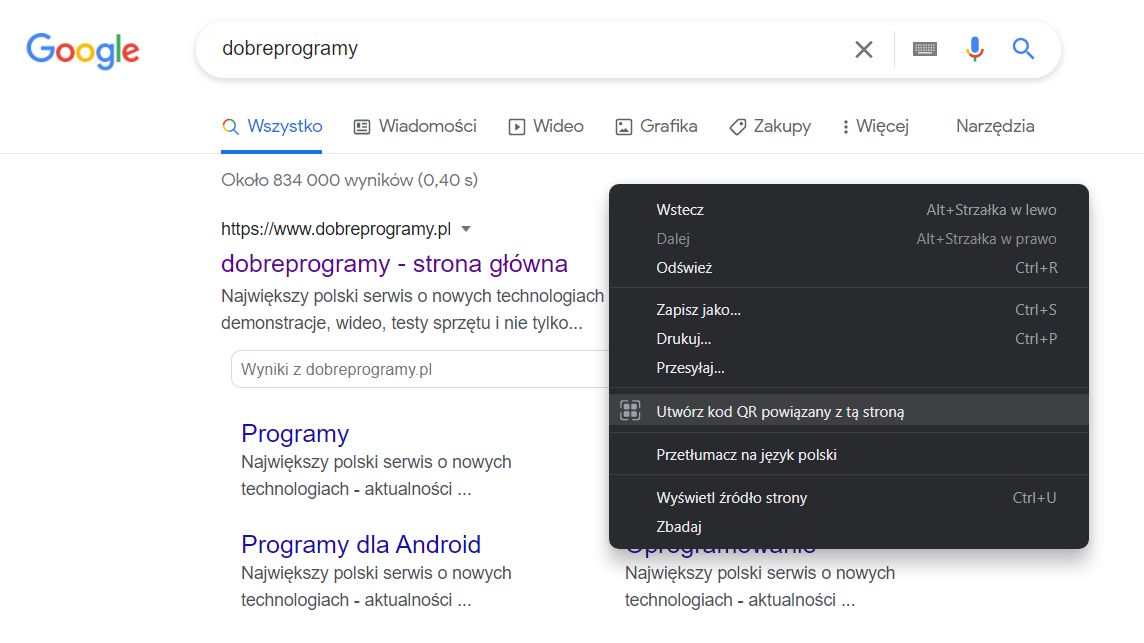1144x643 pixels.
Task: Start voice search with the microphone icon
Action: [x=974, y=48]
